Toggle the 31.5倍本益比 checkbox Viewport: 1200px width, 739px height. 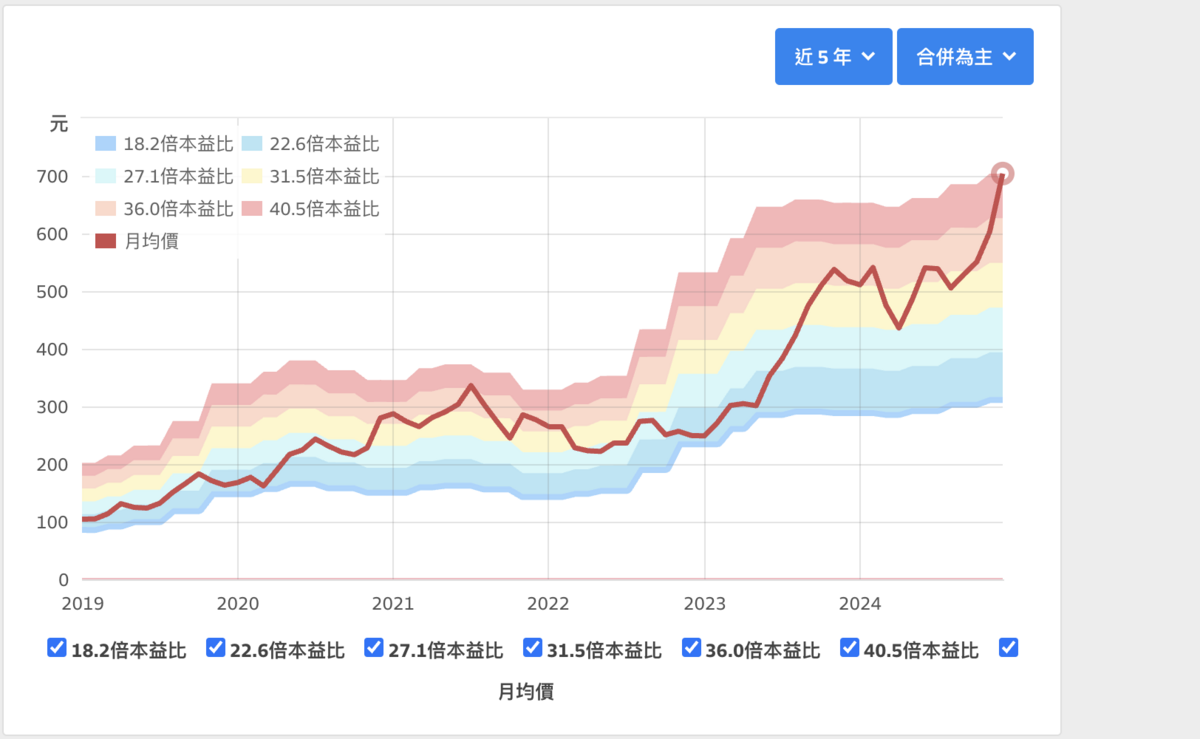[x=532, y=648]
